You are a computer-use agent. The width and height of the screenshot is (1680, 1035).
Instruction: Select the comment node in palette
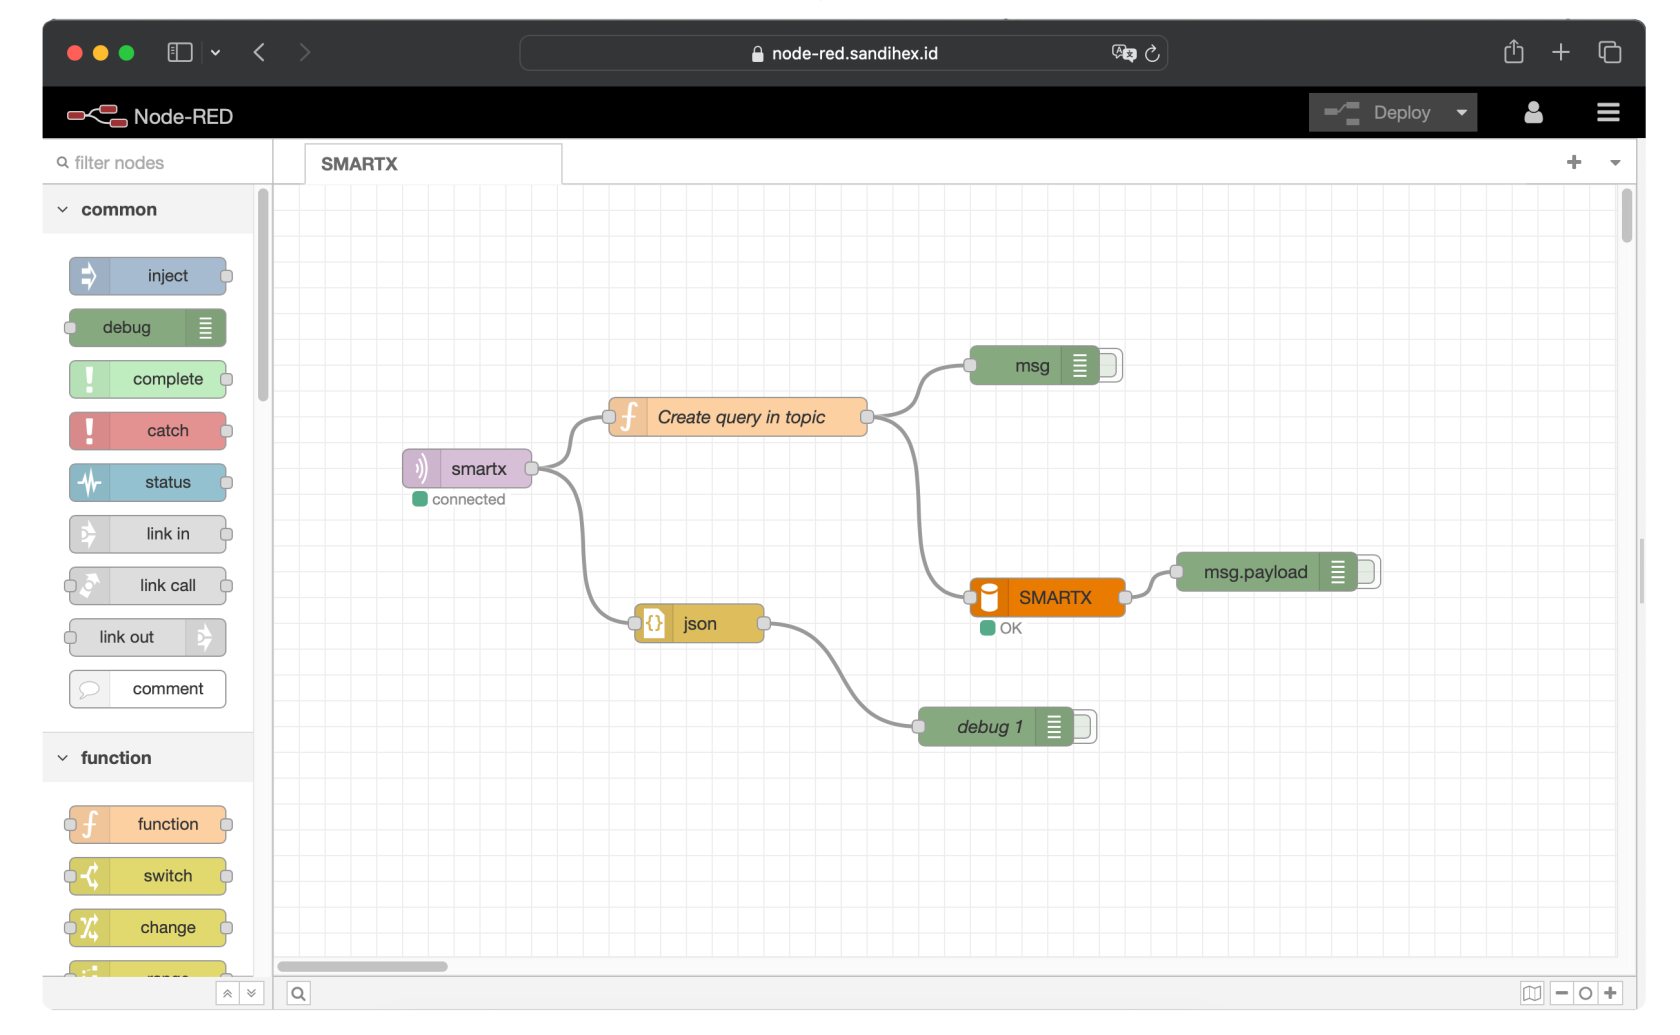[x=148, y=689]
